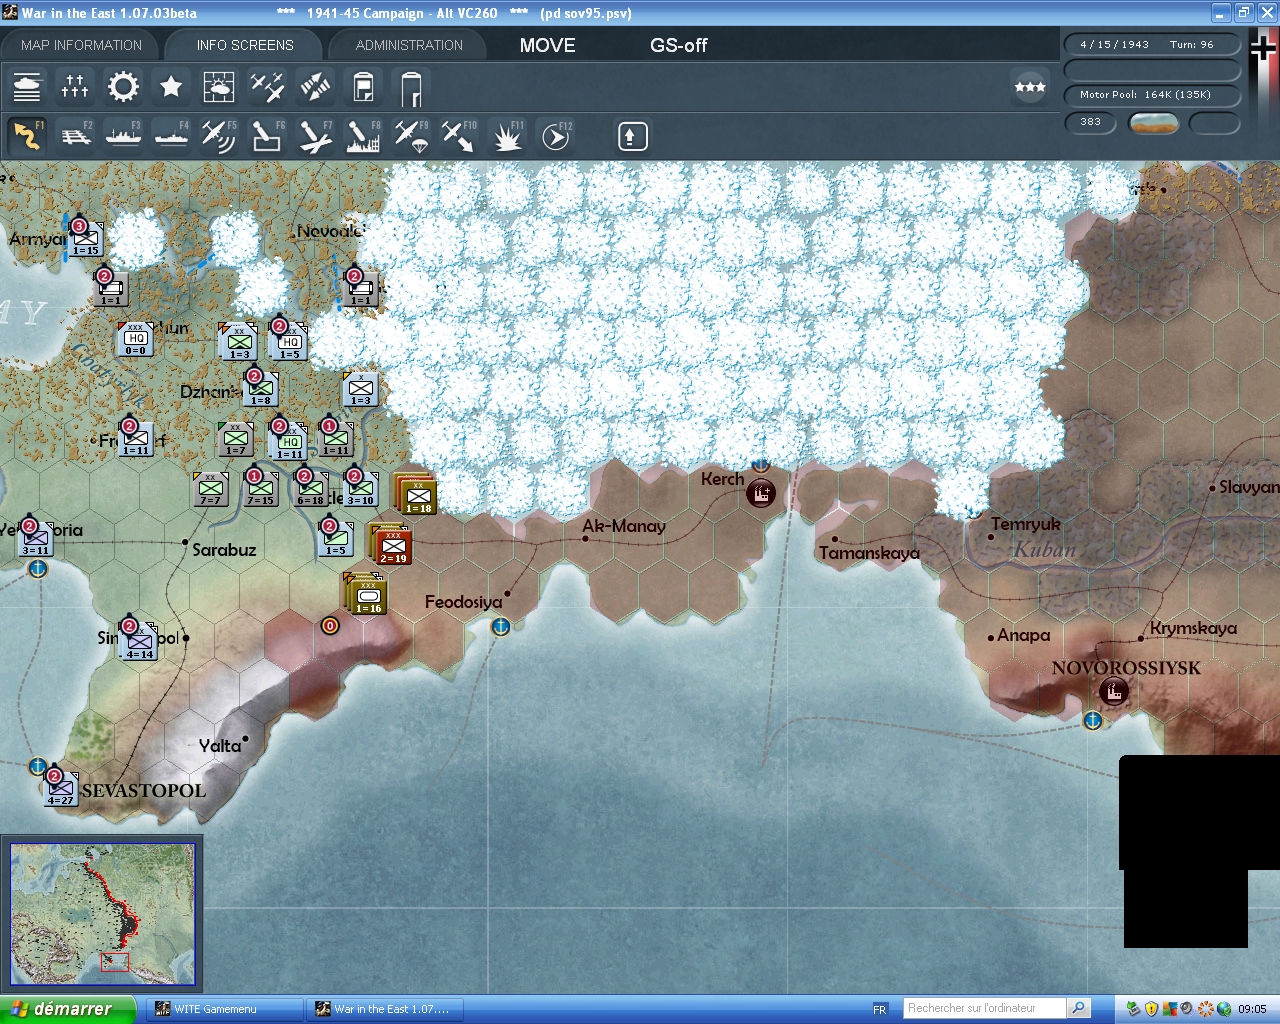The width and height of the screenshot is (1280, 1024).
Task: Click the Novorossiysk factory city icon
Action: click(x=1113, y=691)
